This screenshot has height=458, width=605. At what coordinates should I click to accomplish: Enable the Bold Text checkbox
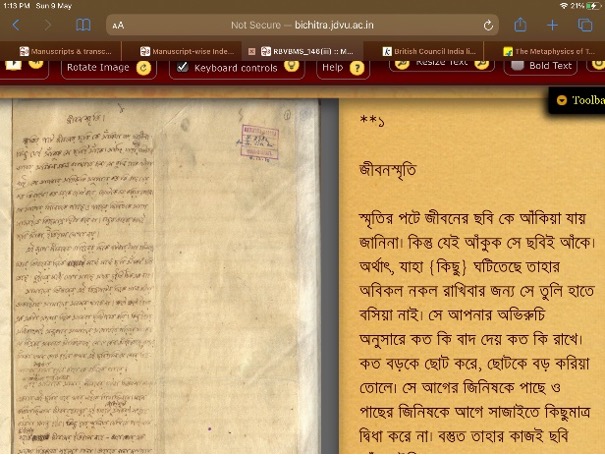(x=517, y=66)
